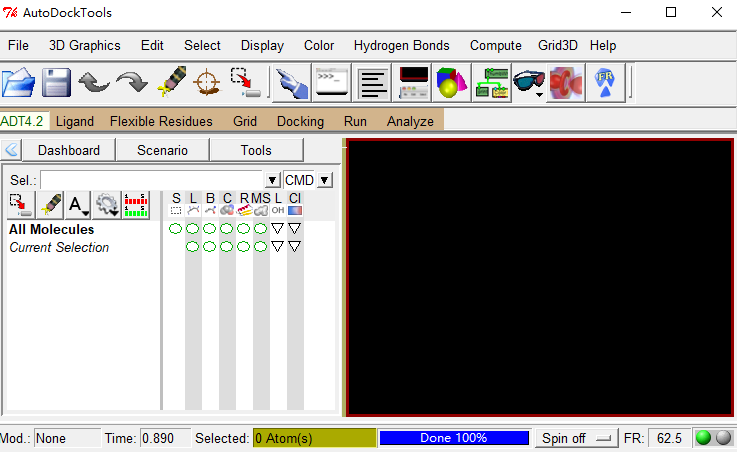
Task: Open the Python shell console icon
Action: point(331,83)
